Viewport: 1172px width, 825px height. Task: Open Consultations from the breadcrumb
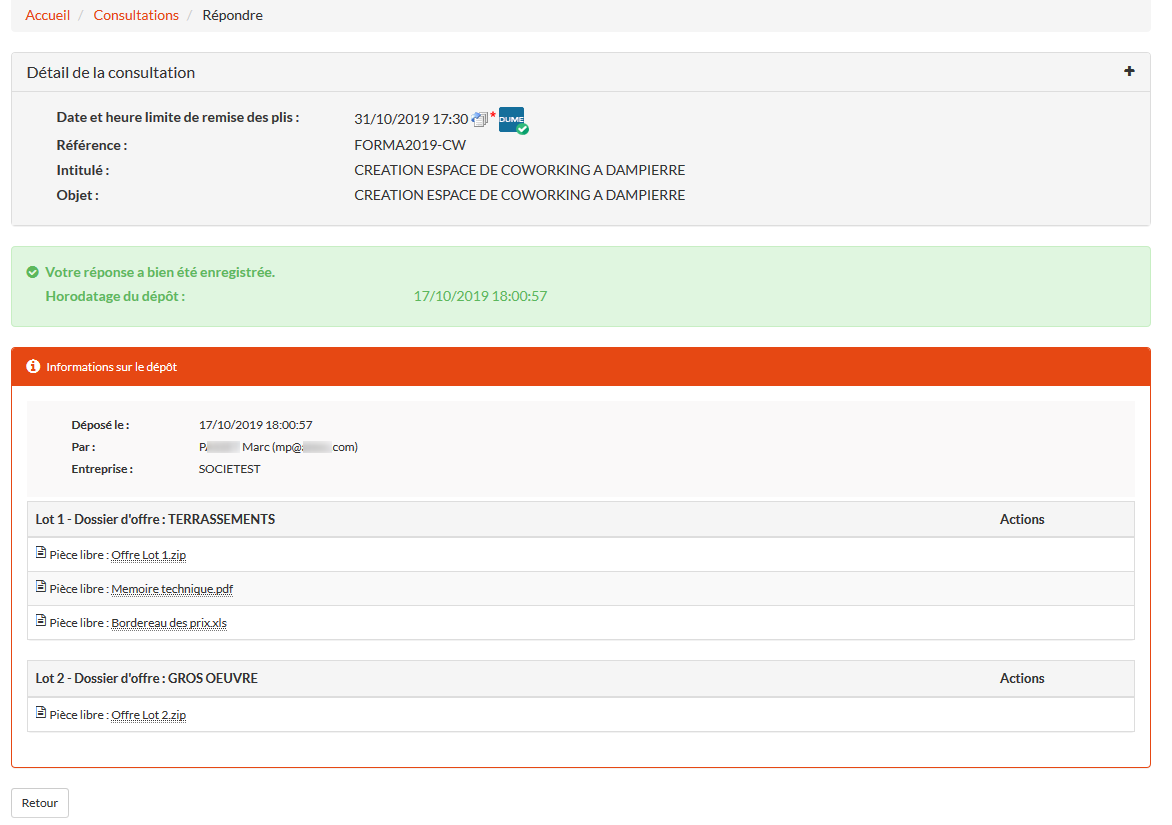click(136, 15)
